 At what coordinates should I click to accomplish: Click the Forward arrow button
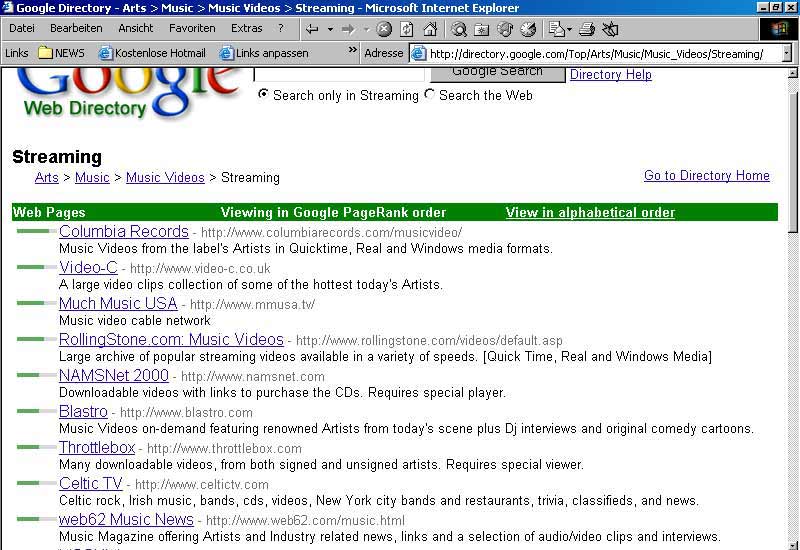point(348,30)
